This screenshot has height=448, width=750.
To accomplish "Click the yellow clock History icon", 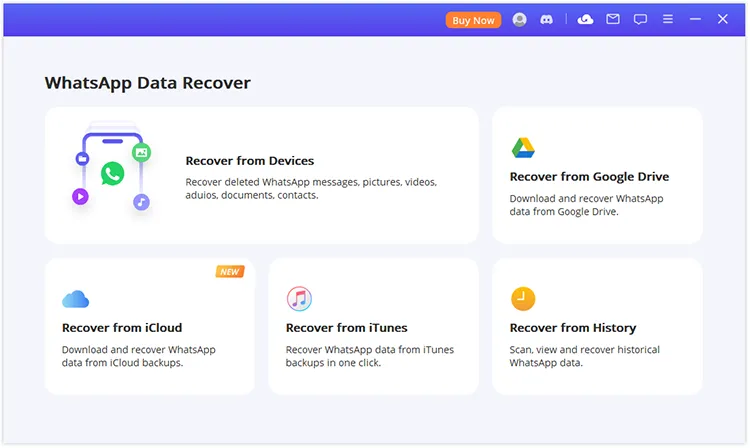I will tap(523, 299).
